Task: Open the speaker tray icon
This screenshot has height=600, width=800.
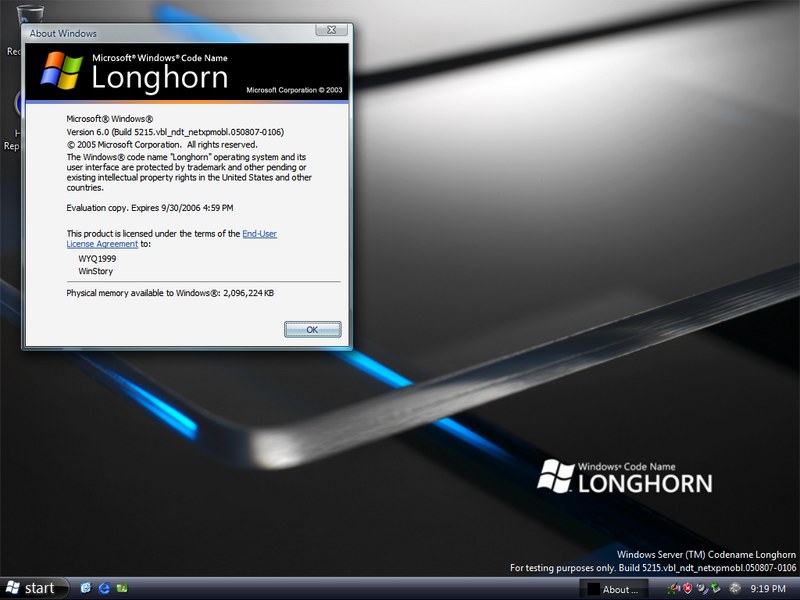Action: pyautogui.click(x=702, y=588)
